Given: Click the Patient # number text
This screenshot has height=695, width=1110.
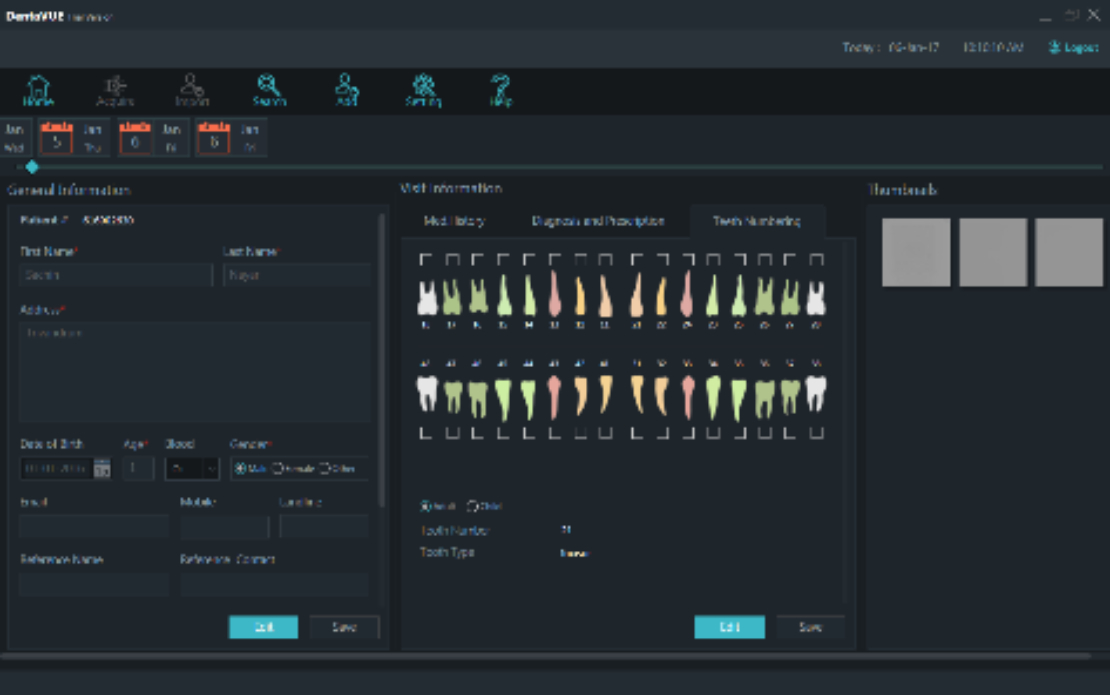Looking at the screenshot, I should pos(108,220).
